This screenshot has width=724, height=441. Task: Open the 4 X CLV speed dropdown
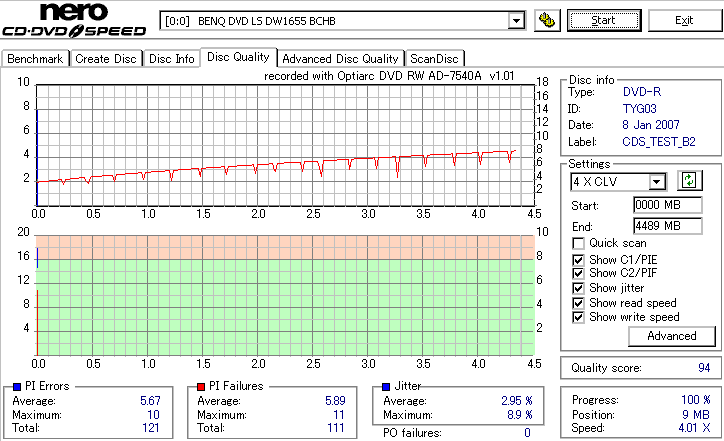tap(656, 182)
